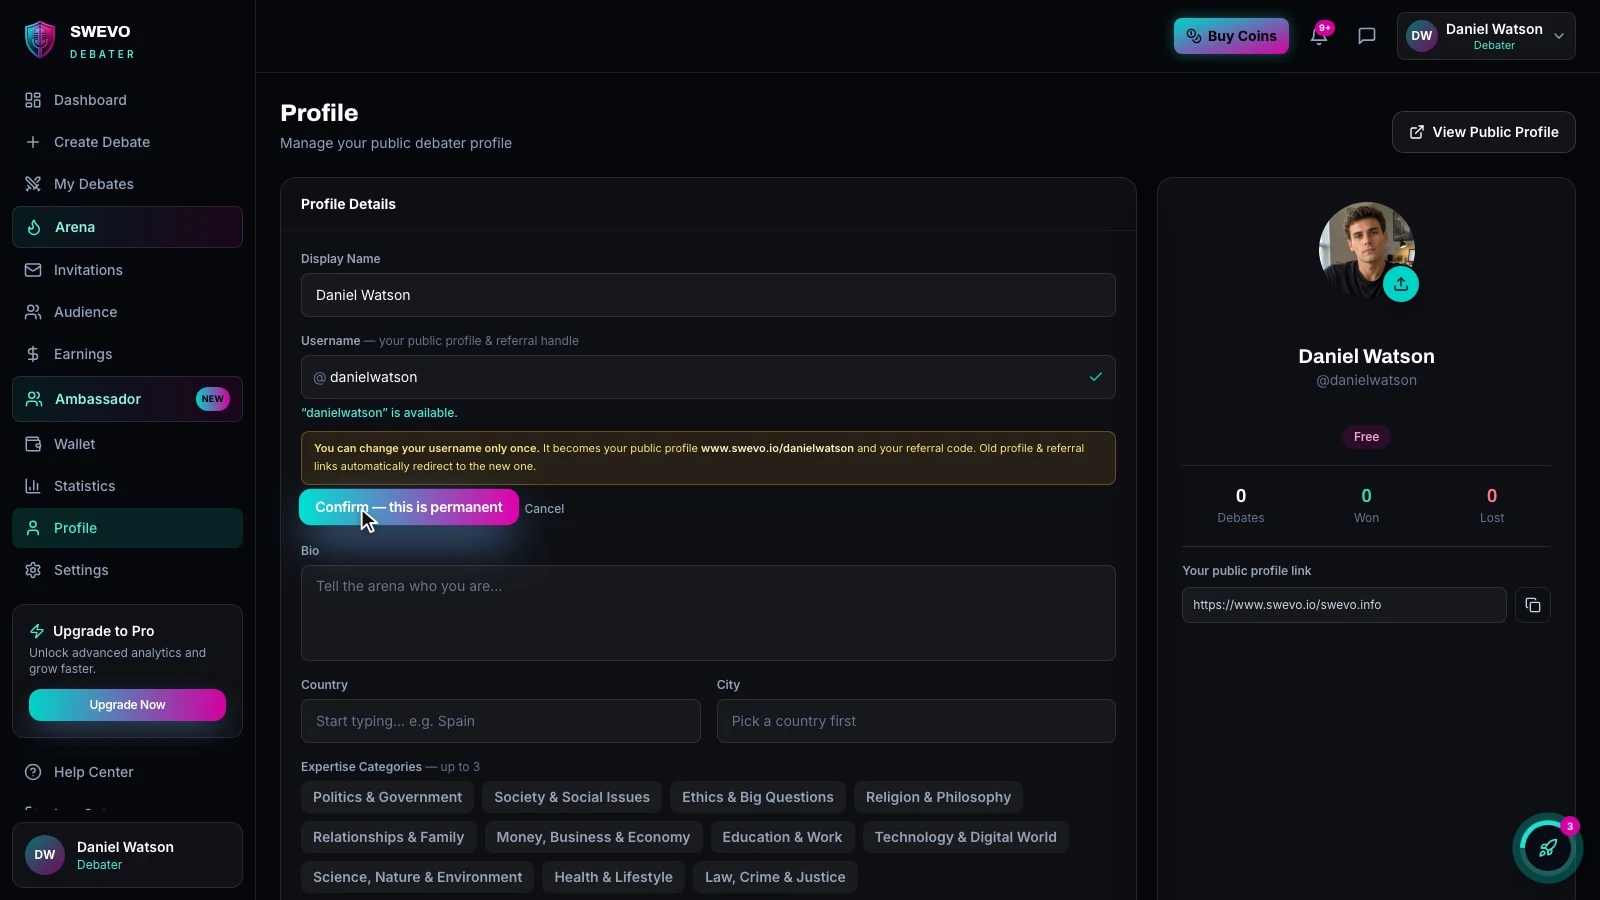1600x900 pixels.
Task: Select Money, Business & Economy category
Action: point(594,837)
